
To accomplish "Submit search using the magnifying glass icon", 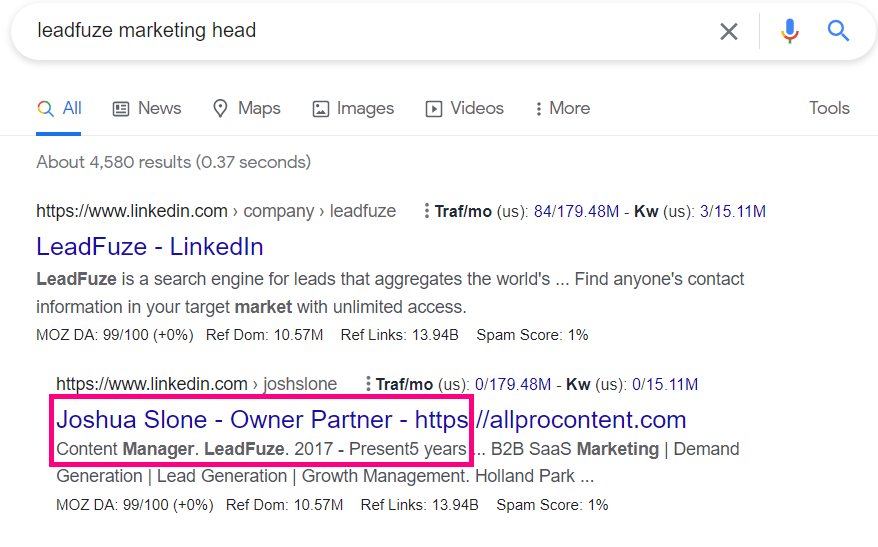I will [838, 30].
